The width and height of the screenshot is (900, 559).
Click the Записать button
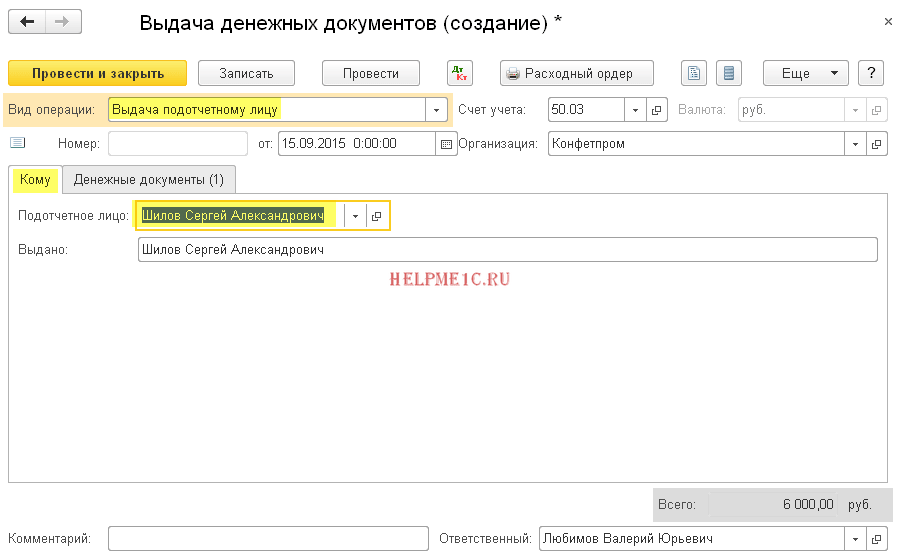247,73
